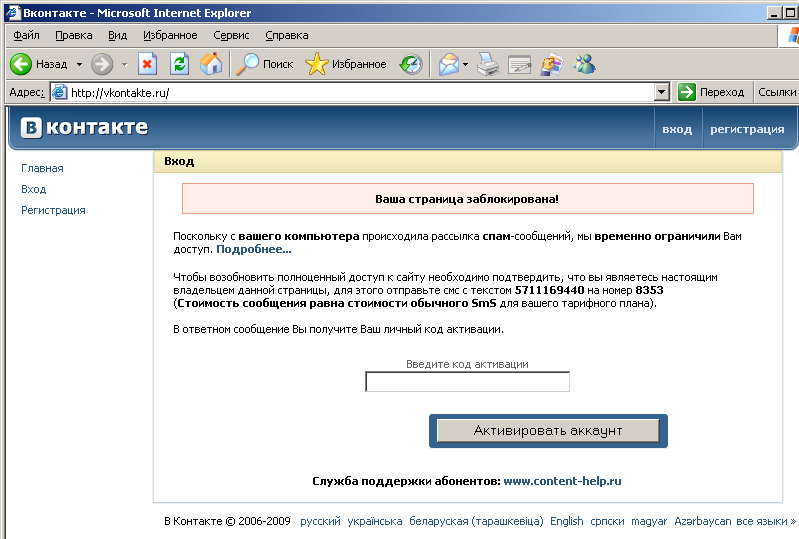
Task: Expand the Mail button dropdown arrow
Action: pyautogui.click(x=465, y=64)
